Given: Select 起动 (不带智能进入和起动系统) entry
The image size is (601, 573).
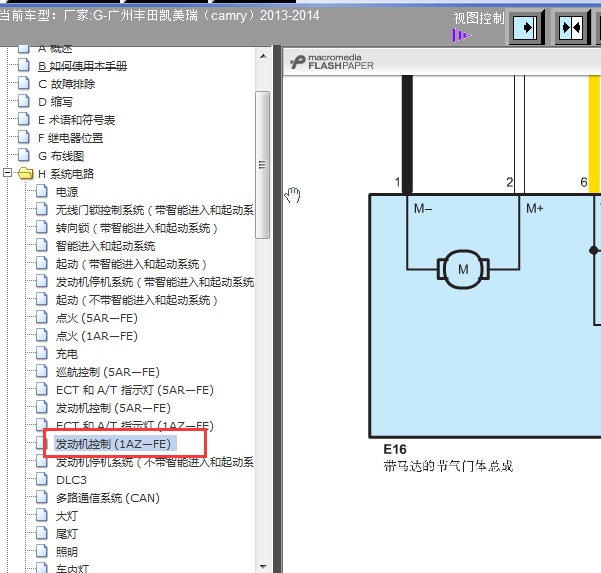Looking at the screenshot, I should point(137,300).
